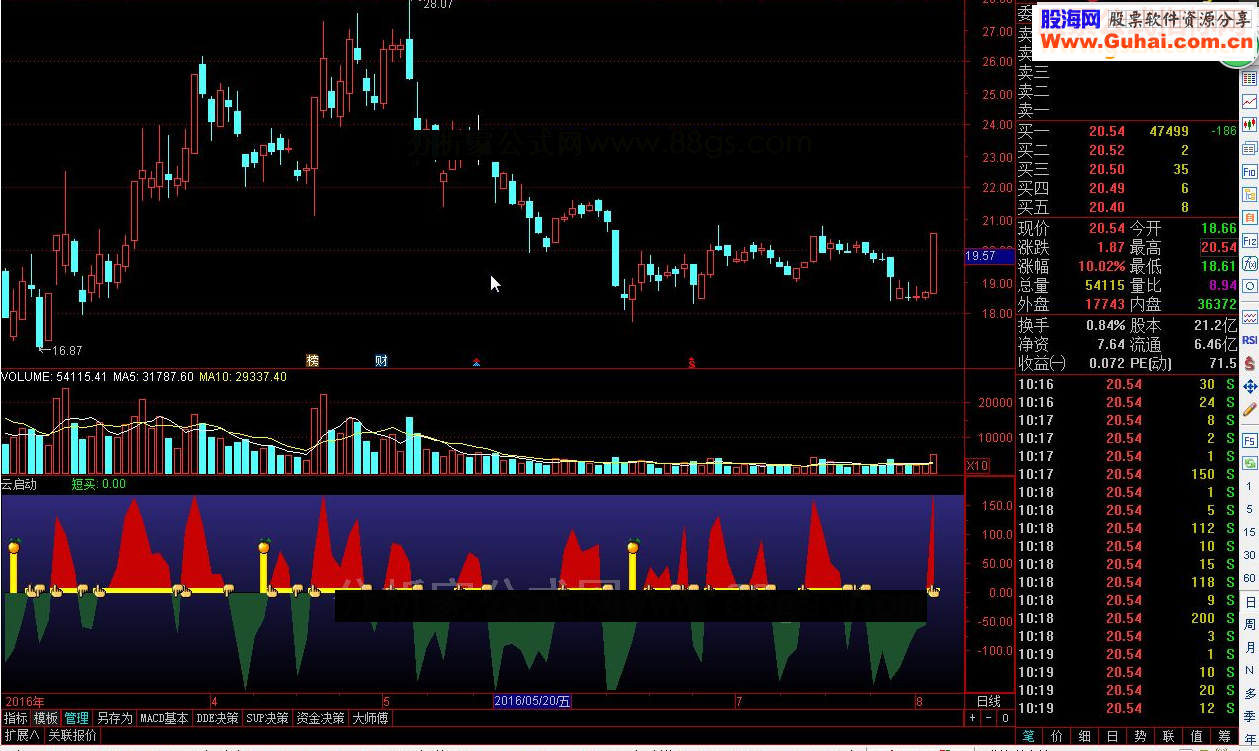
Task: Select the 价 price distribution tab
Action: (x=1057, y=736)
